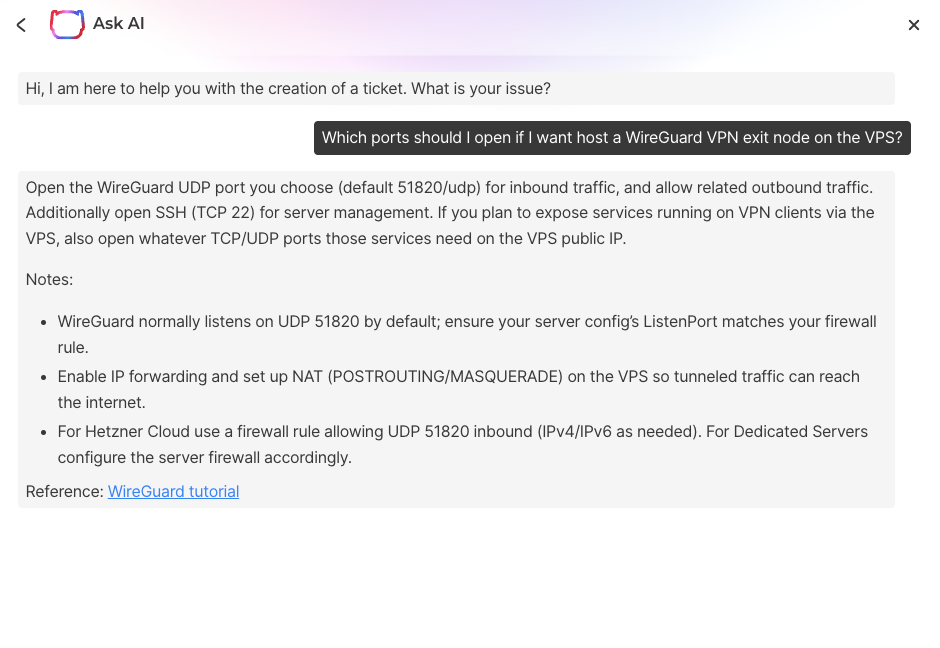The width and height of the screenshot is (940, 648).
Task: Click the Ask AI cat logo
Action: 67,25
